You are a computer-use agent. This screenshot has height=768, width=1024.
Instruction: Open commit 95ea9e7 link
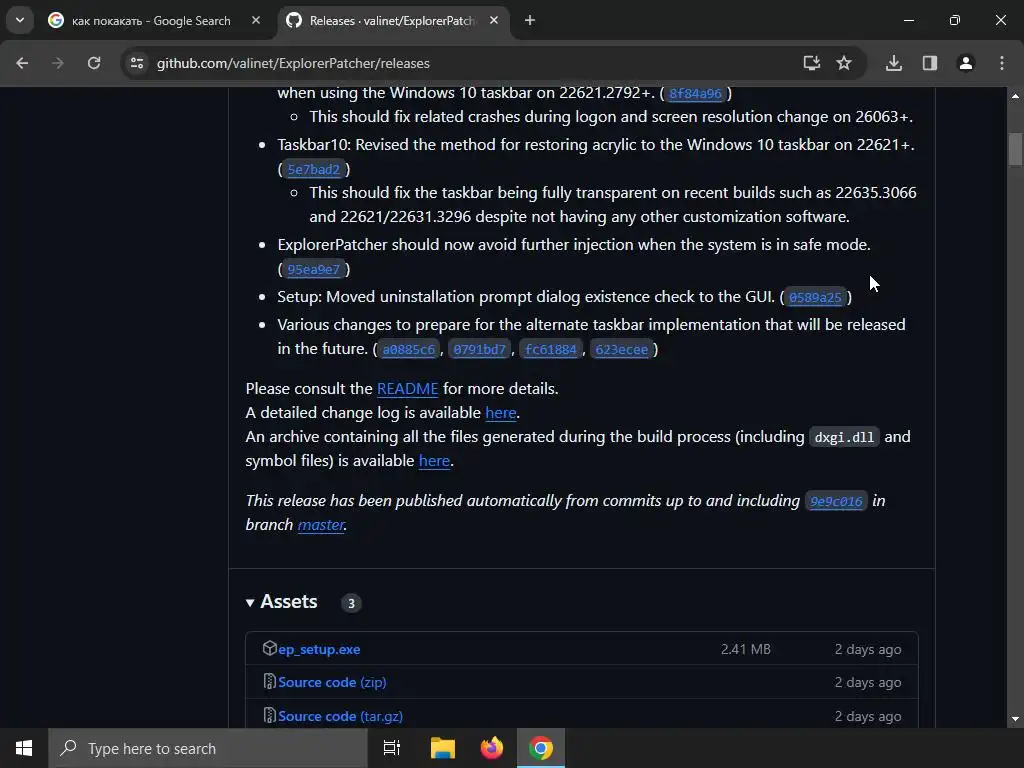[x=313, y=270]
